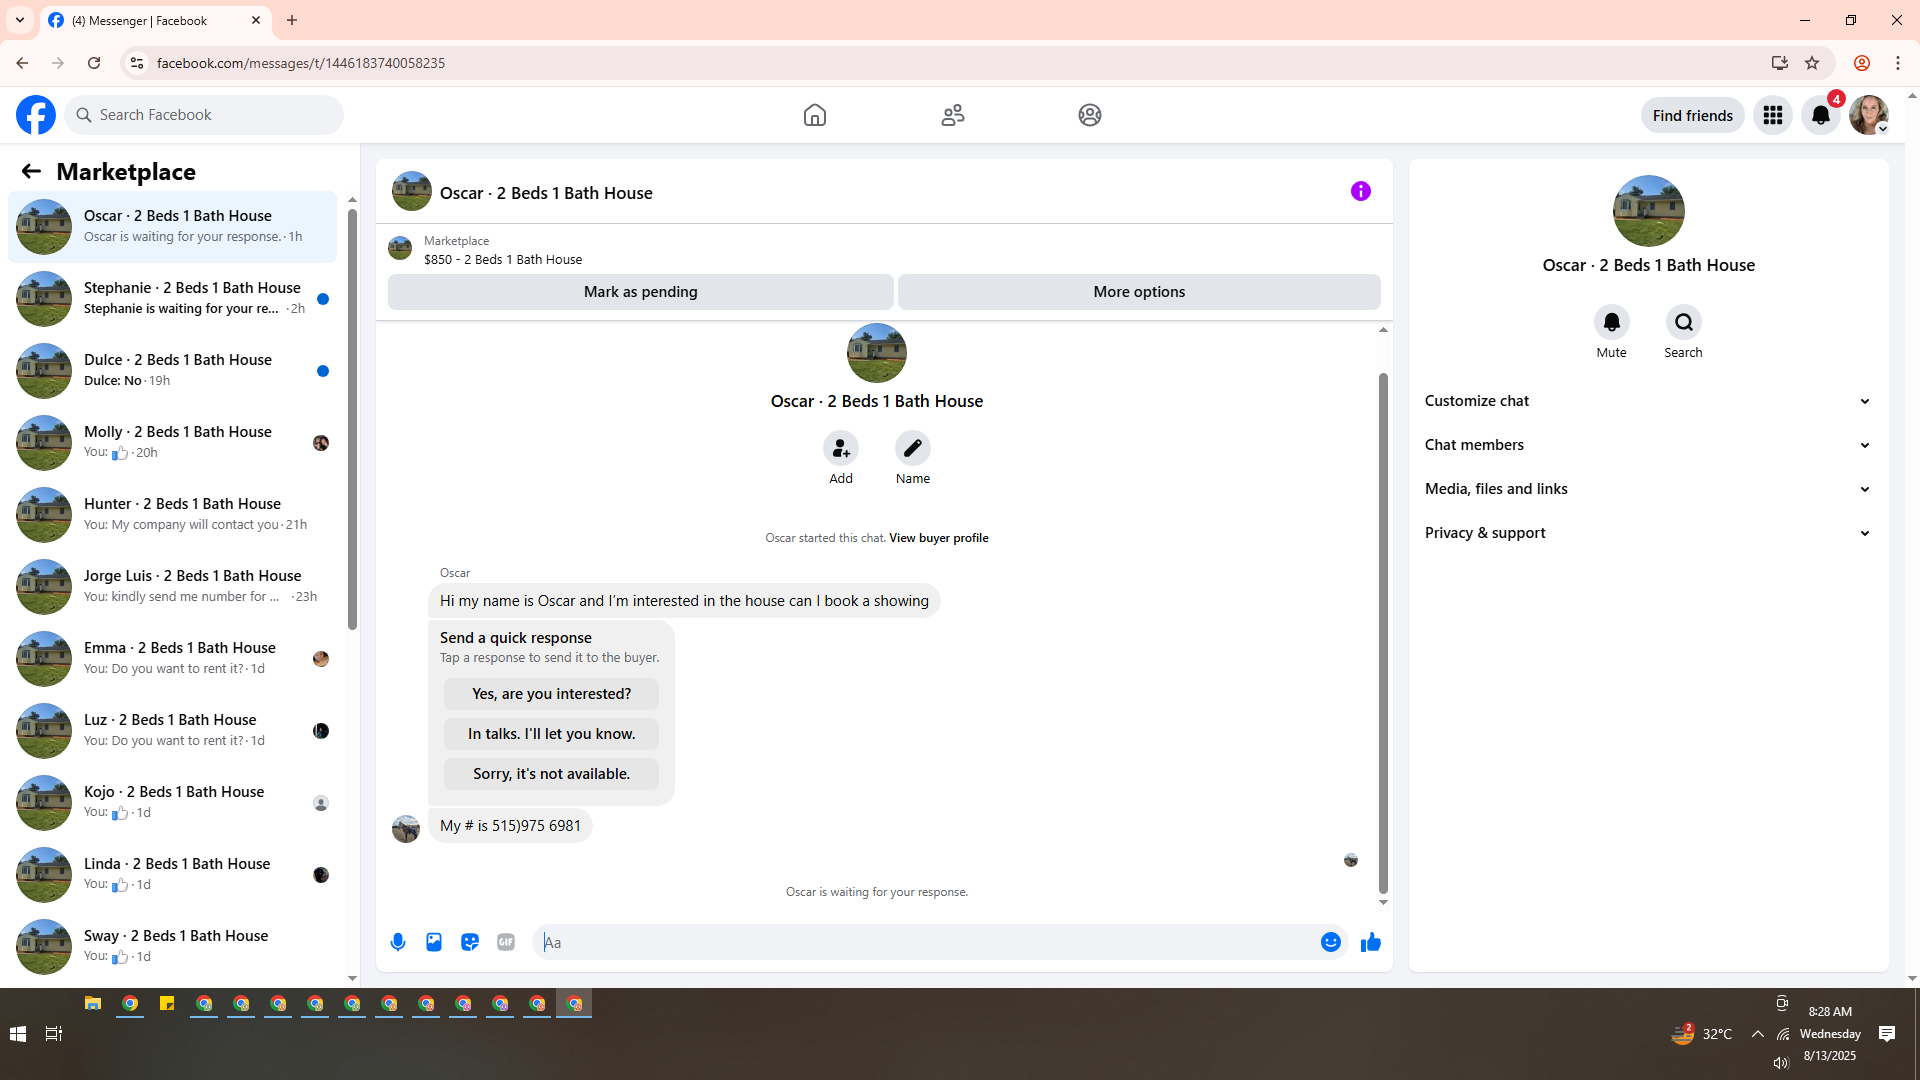The height and width of the screenshot is (1080, 1920).
Task: Open the sticker picker icon
Action: tap(470, 942)
